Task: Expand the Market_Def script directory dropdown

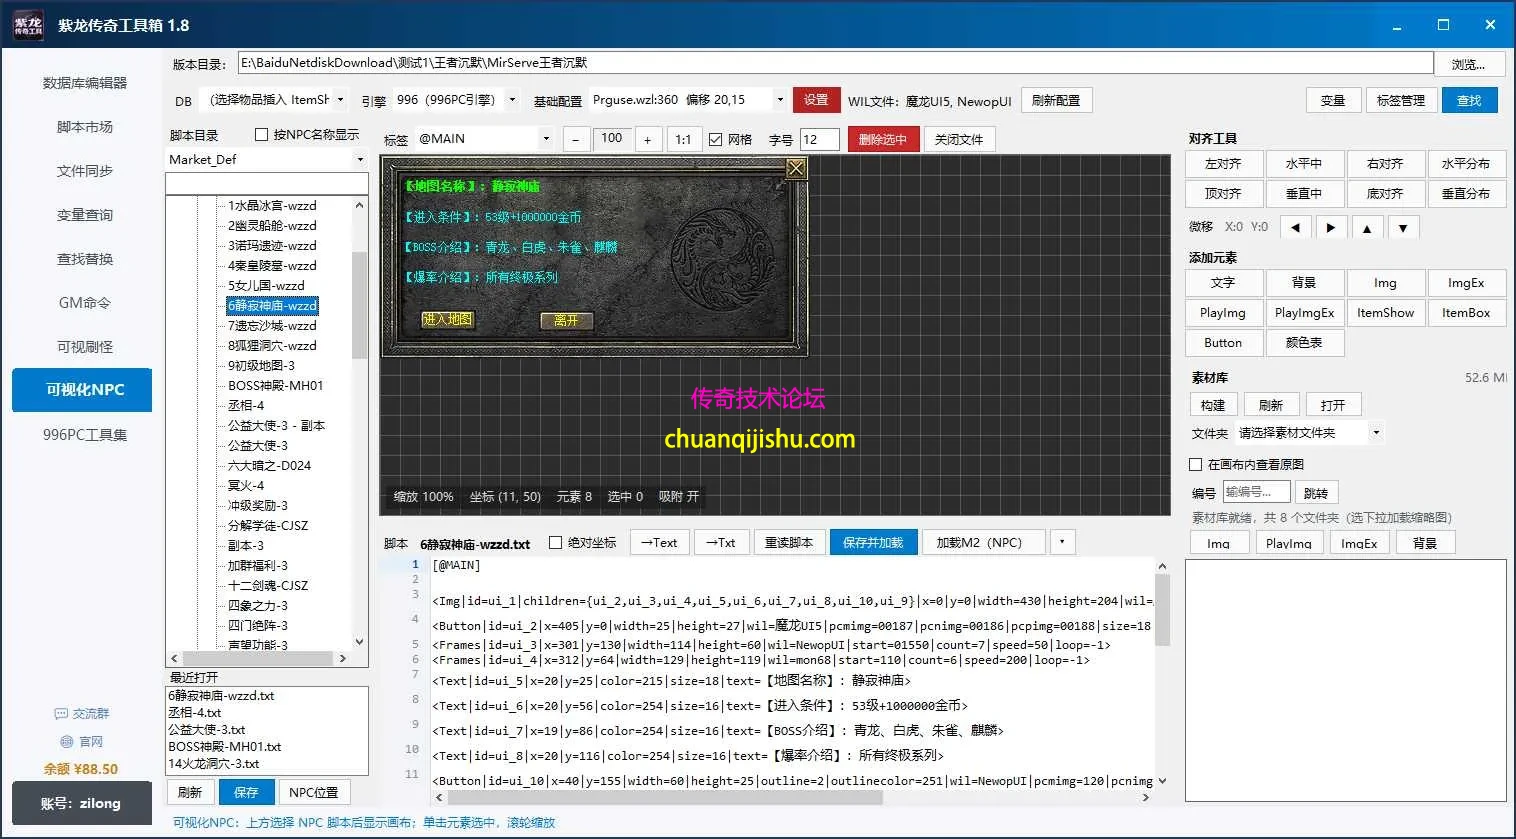Action: (267, 159)
